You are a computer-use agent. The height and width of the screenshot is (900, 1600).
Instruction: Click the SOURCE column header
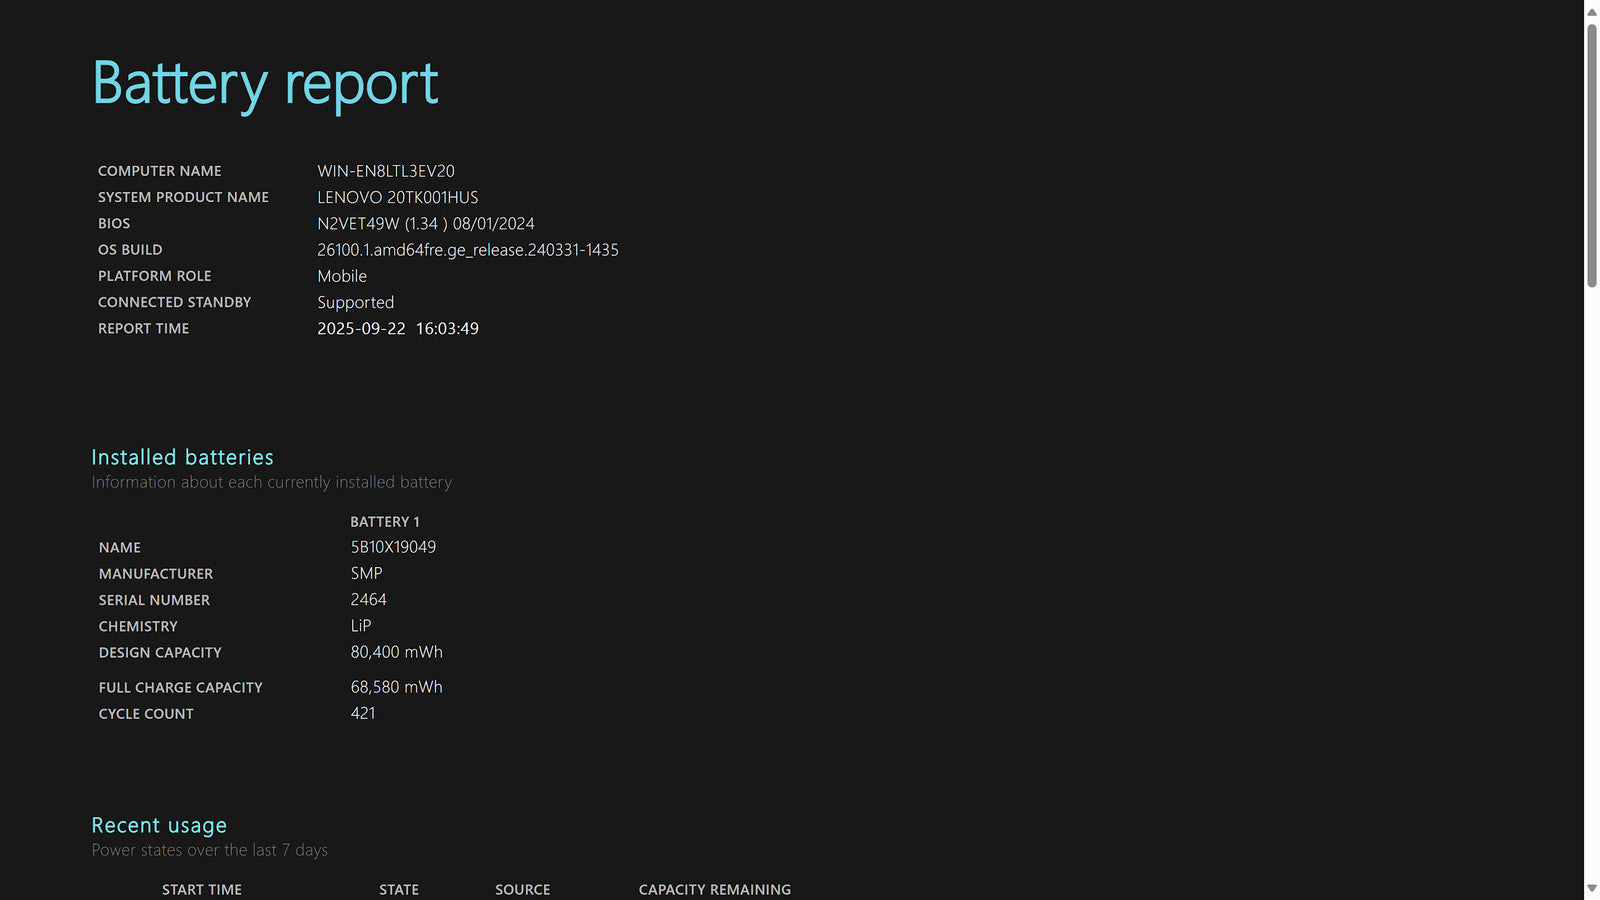pos(523,890)
